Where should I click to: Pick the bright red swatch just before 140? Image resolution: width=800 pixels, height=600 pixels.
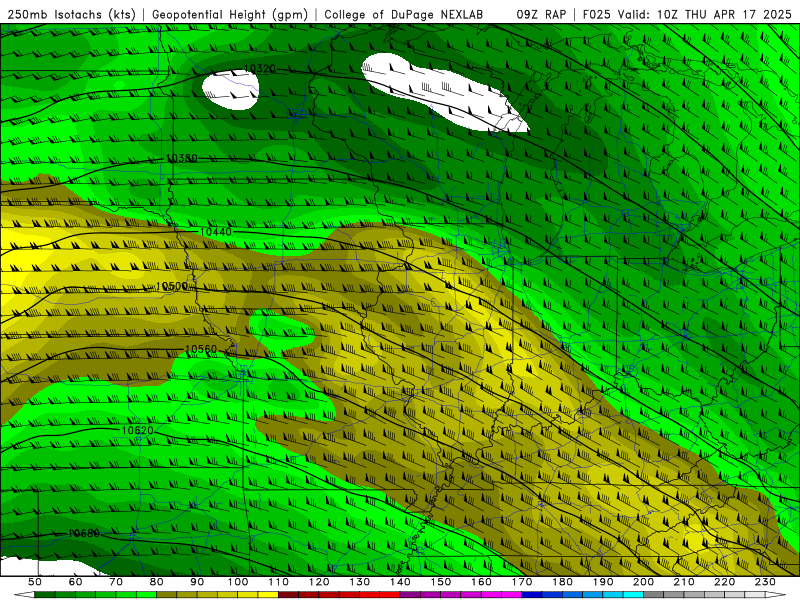(390, 595)
